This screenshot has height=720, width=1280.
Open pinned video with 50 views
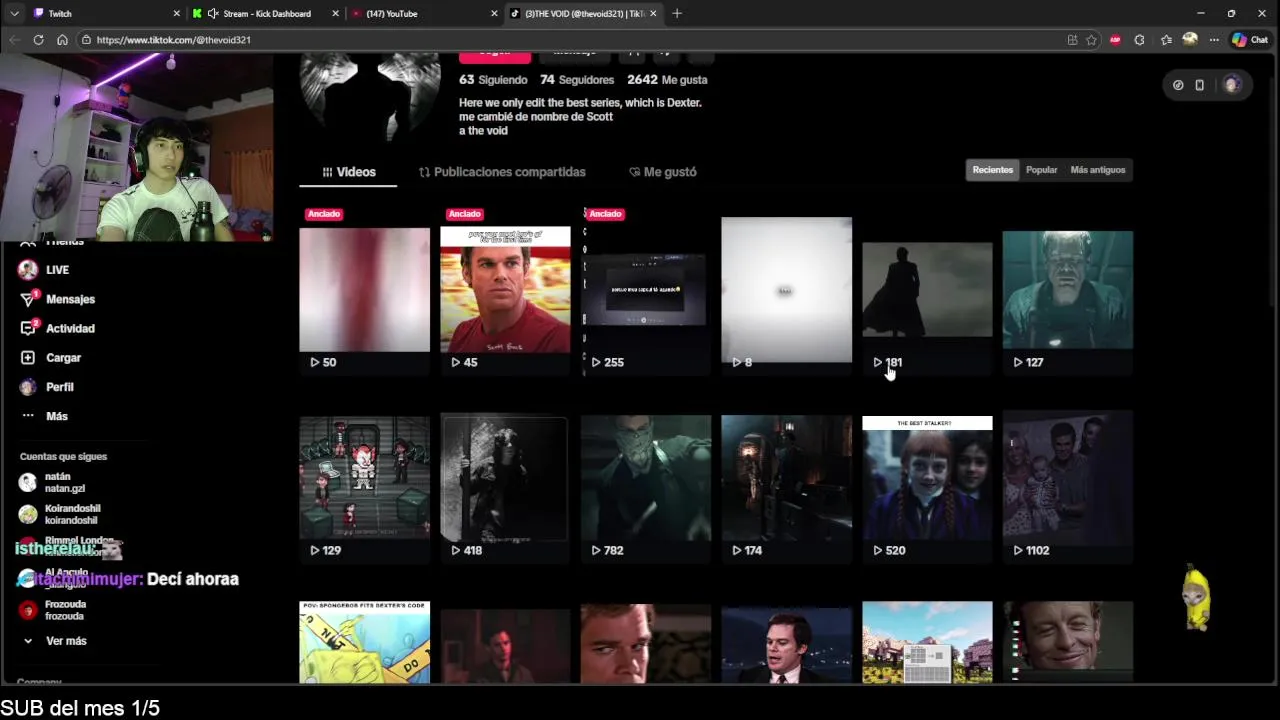364,290
